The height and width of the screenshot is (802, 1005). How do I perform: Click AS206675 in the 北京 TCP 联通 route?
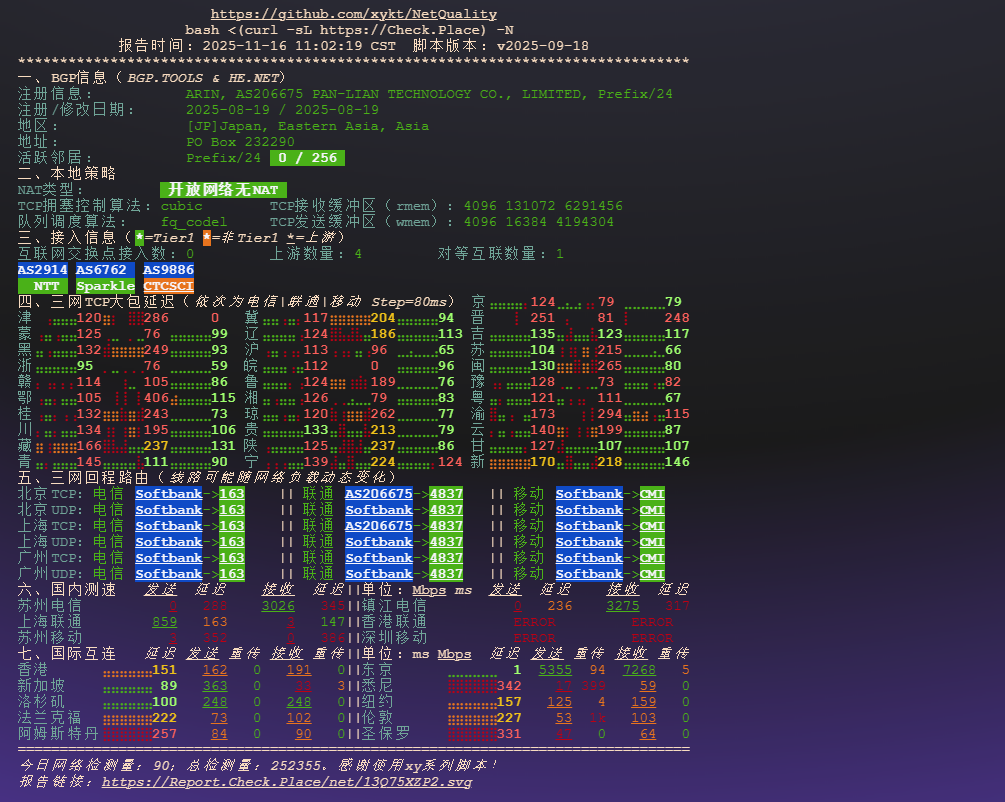pyautogui.click(x=379, y=494)
